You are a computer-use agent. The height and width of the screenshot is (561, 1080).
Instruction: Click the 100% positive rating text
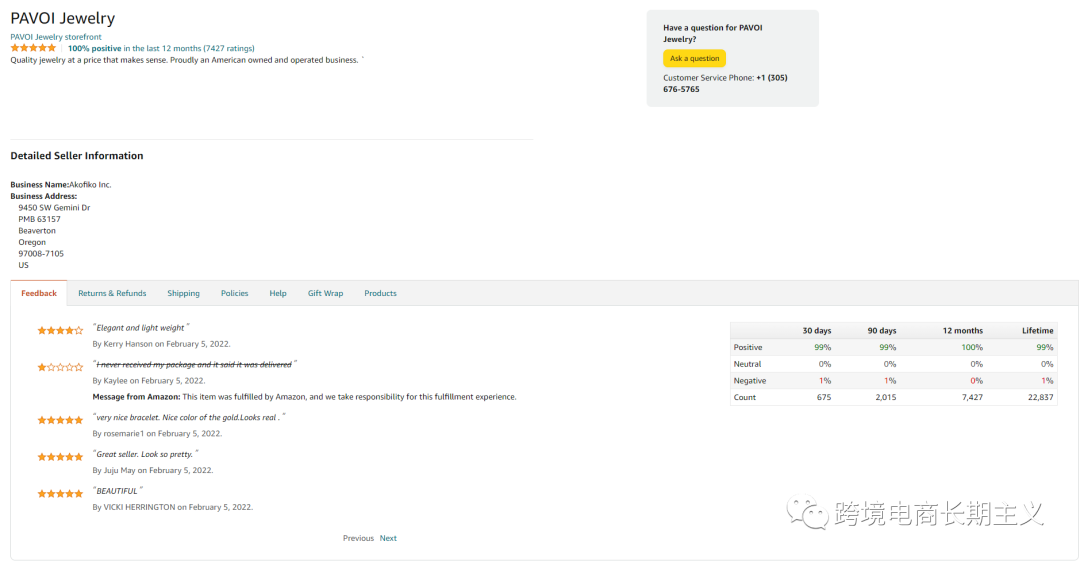point(94,48)
